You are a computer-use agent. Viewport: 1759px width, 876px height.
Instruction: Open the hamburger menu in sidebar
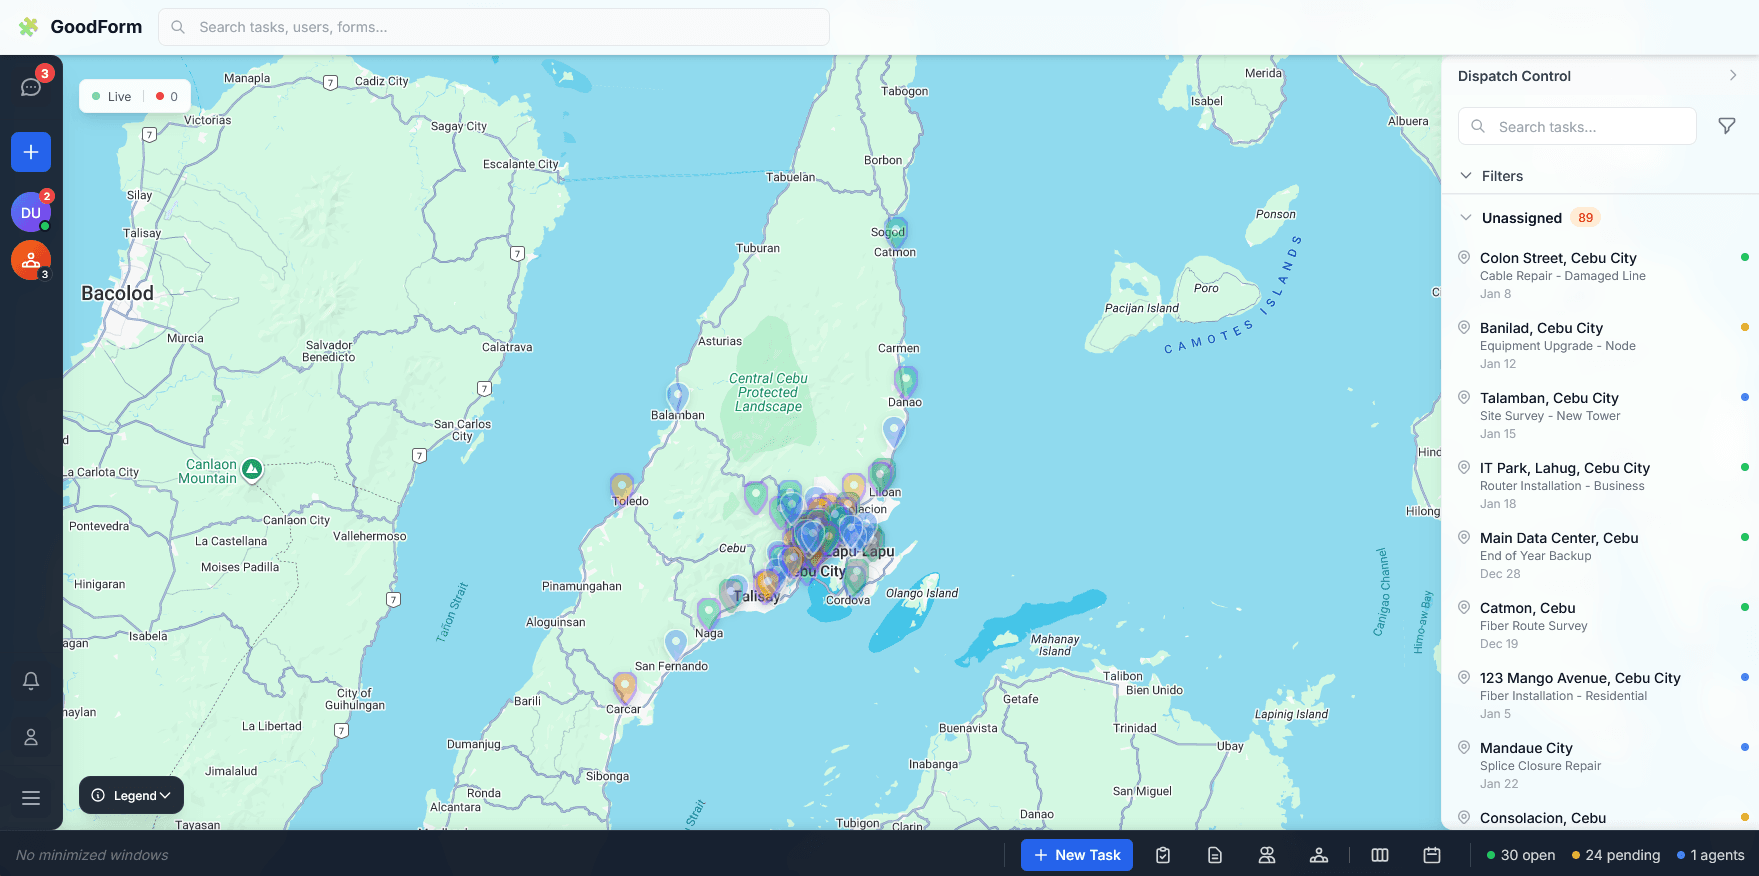(x=31, y=798)
